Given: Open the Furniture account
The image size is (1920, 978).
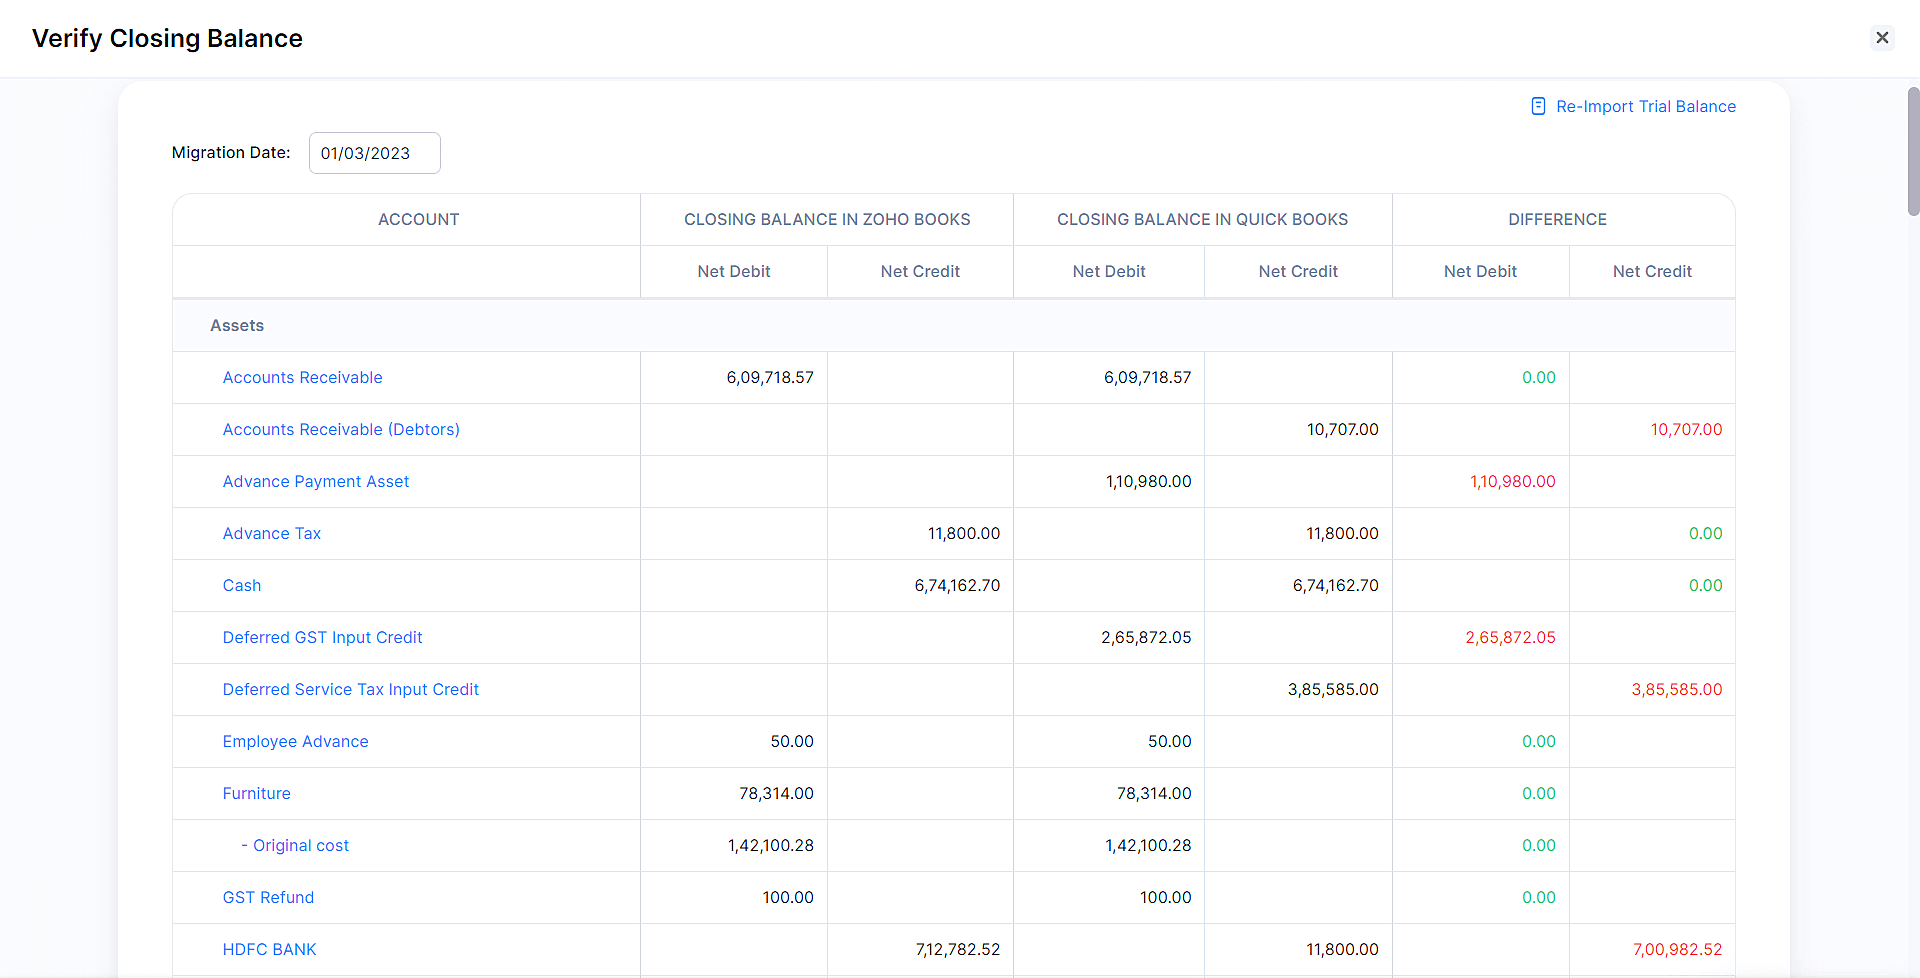Looking at the screenshot, I should click(x=256, y=793).
